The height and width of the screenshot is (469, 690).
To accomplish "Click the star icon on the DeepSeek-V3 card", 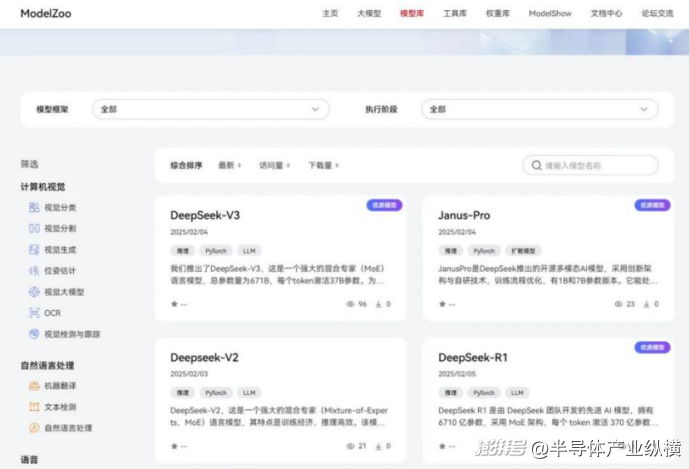I will 174,304.
